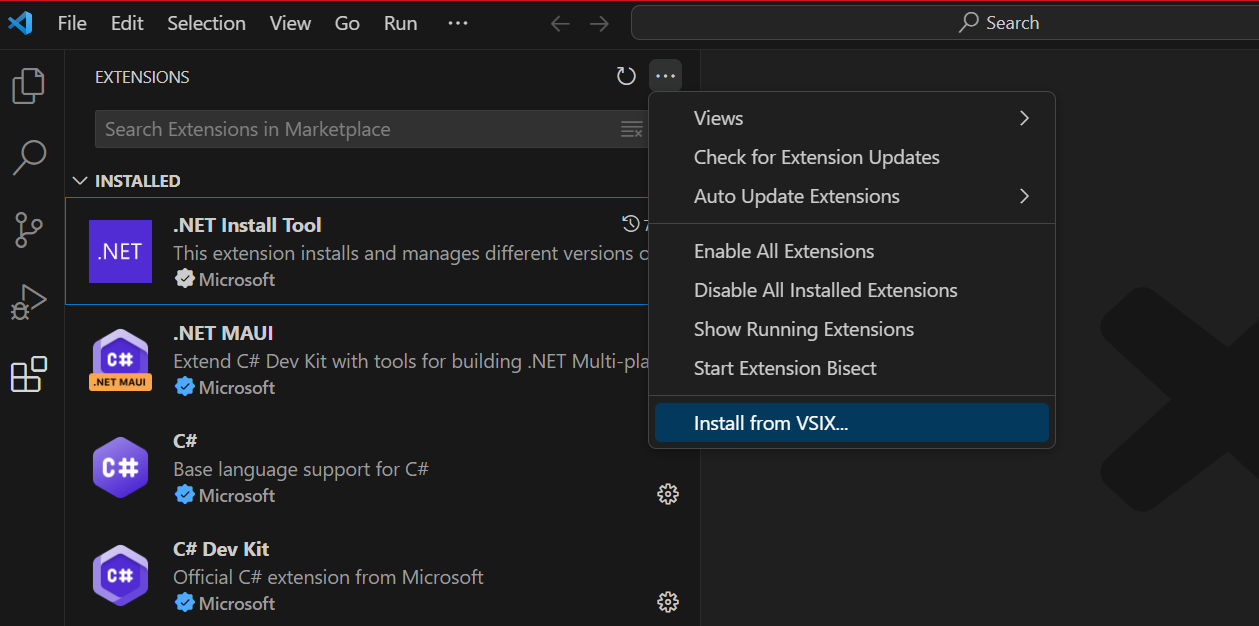Image resolution: width=1259 pixels, height=626 pixels.
Task: Toggle the Views and More Actions ellipsis
Action: (x=665, y=77)
